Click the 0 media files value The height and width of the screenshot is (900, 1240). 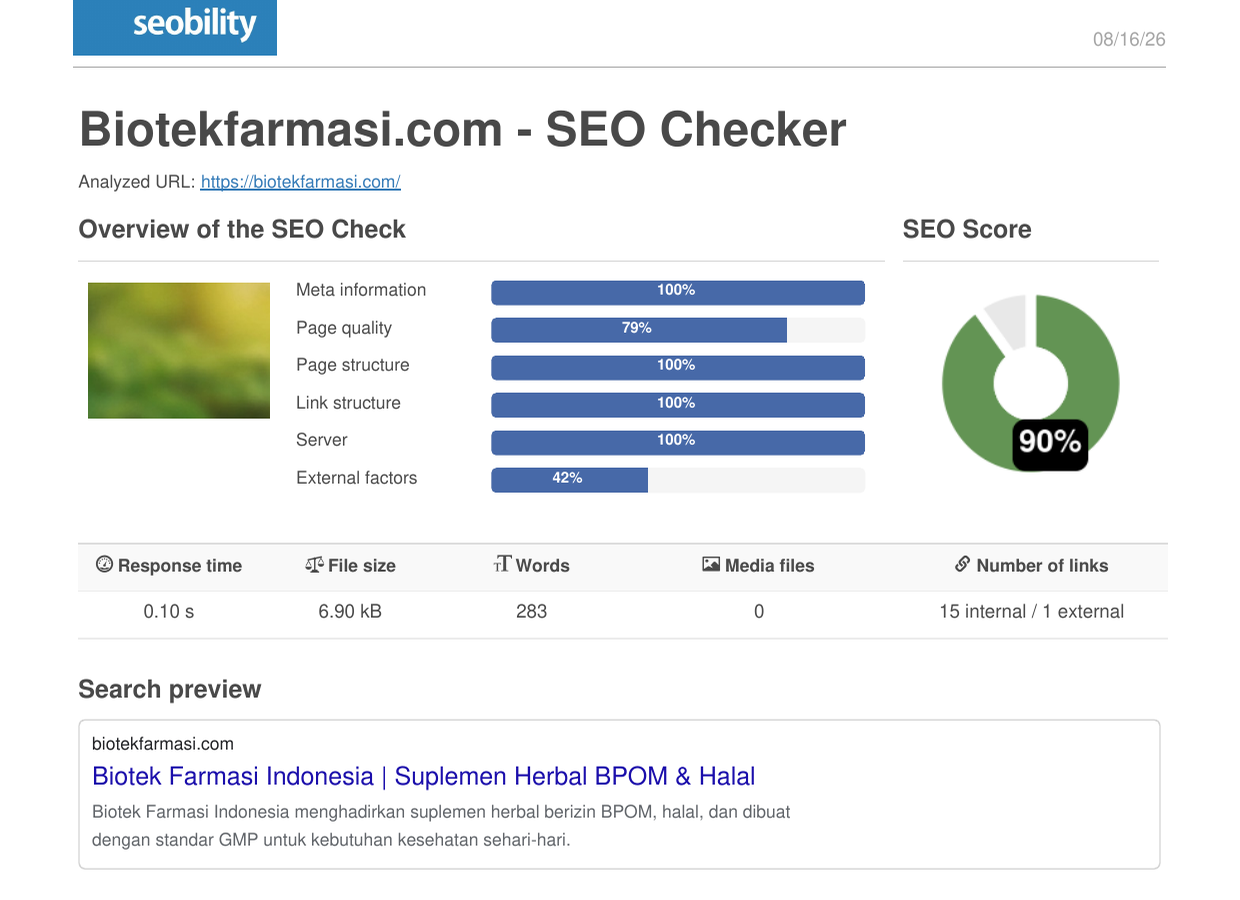click(x=759, y=611)
